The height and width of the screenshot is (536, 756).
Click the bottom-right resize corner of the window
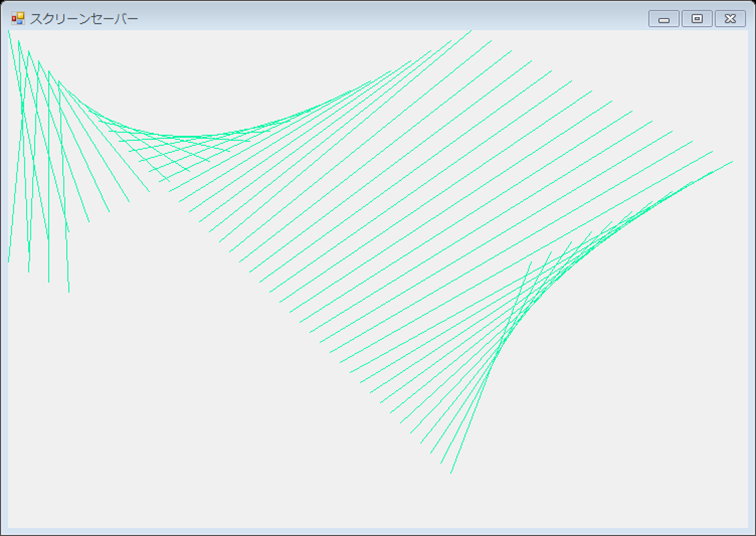coord(752,532)
